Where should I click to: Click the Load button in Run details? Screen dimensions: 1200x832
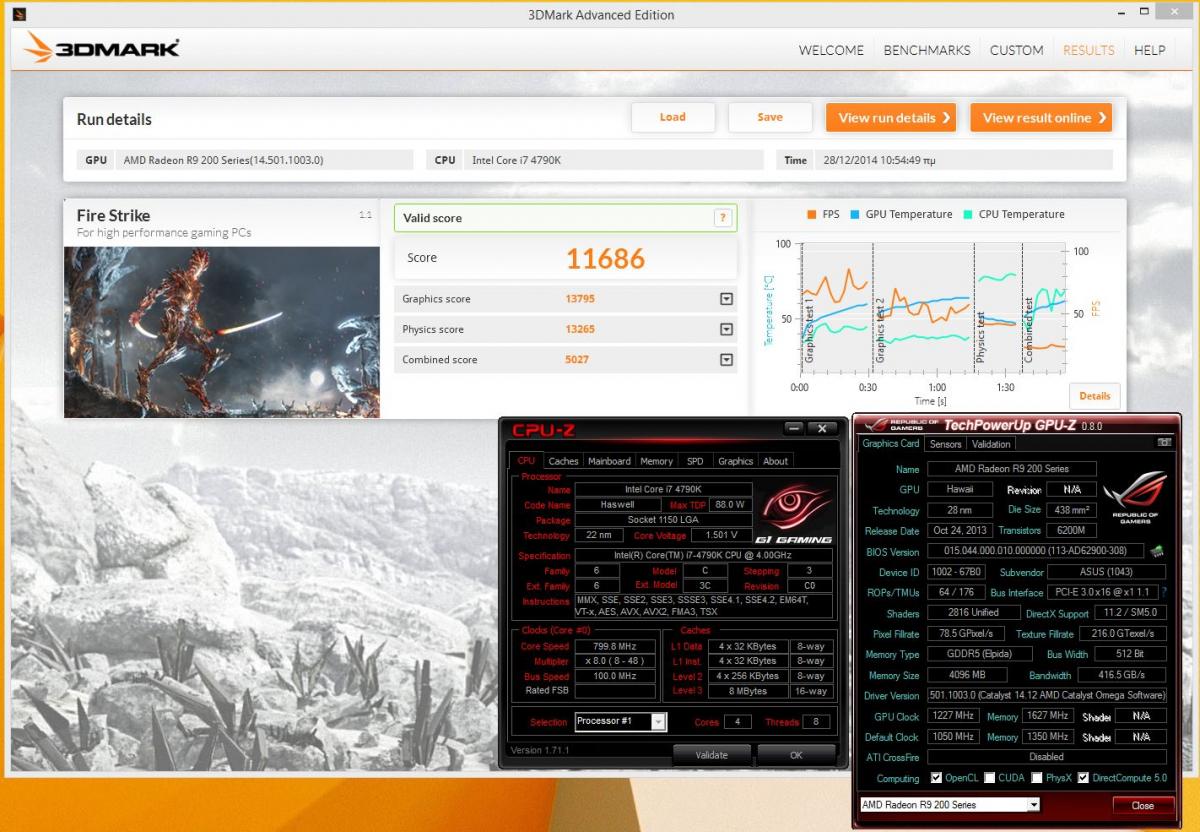pyautogui.click(x=673, y=117)
